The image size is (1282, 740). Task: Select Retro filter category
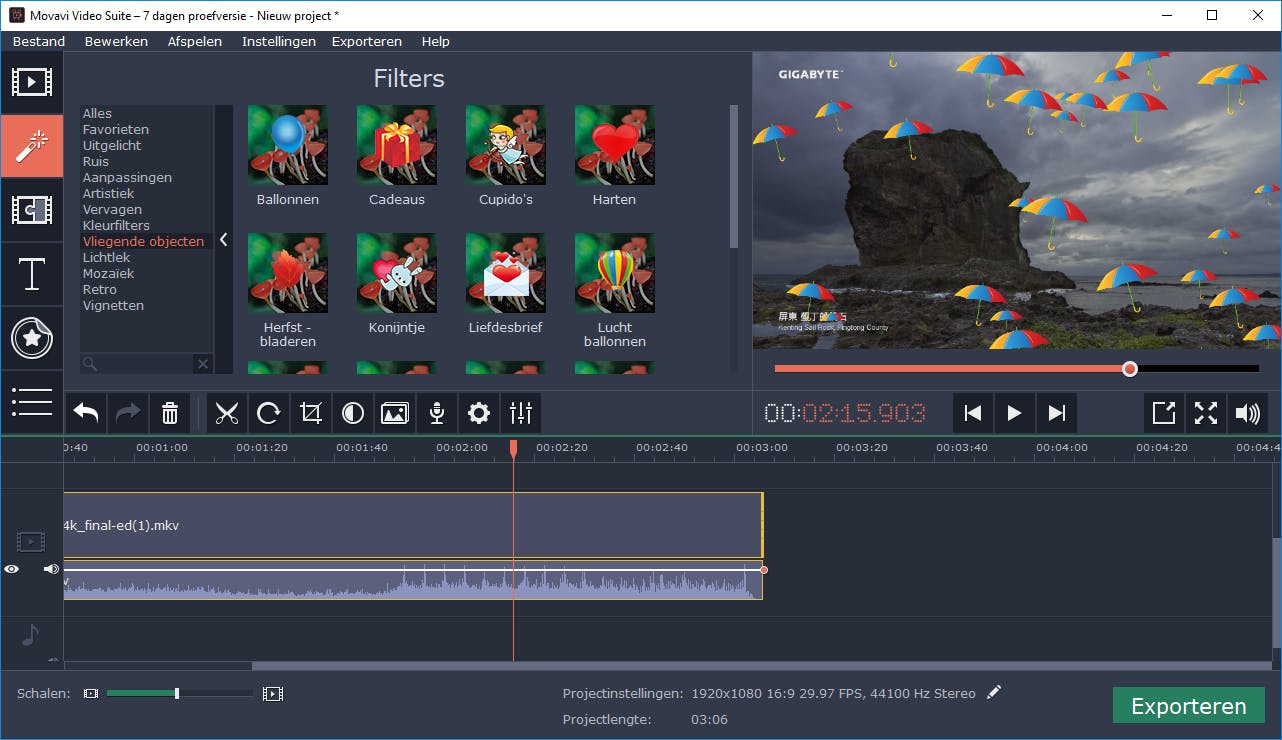100,290
